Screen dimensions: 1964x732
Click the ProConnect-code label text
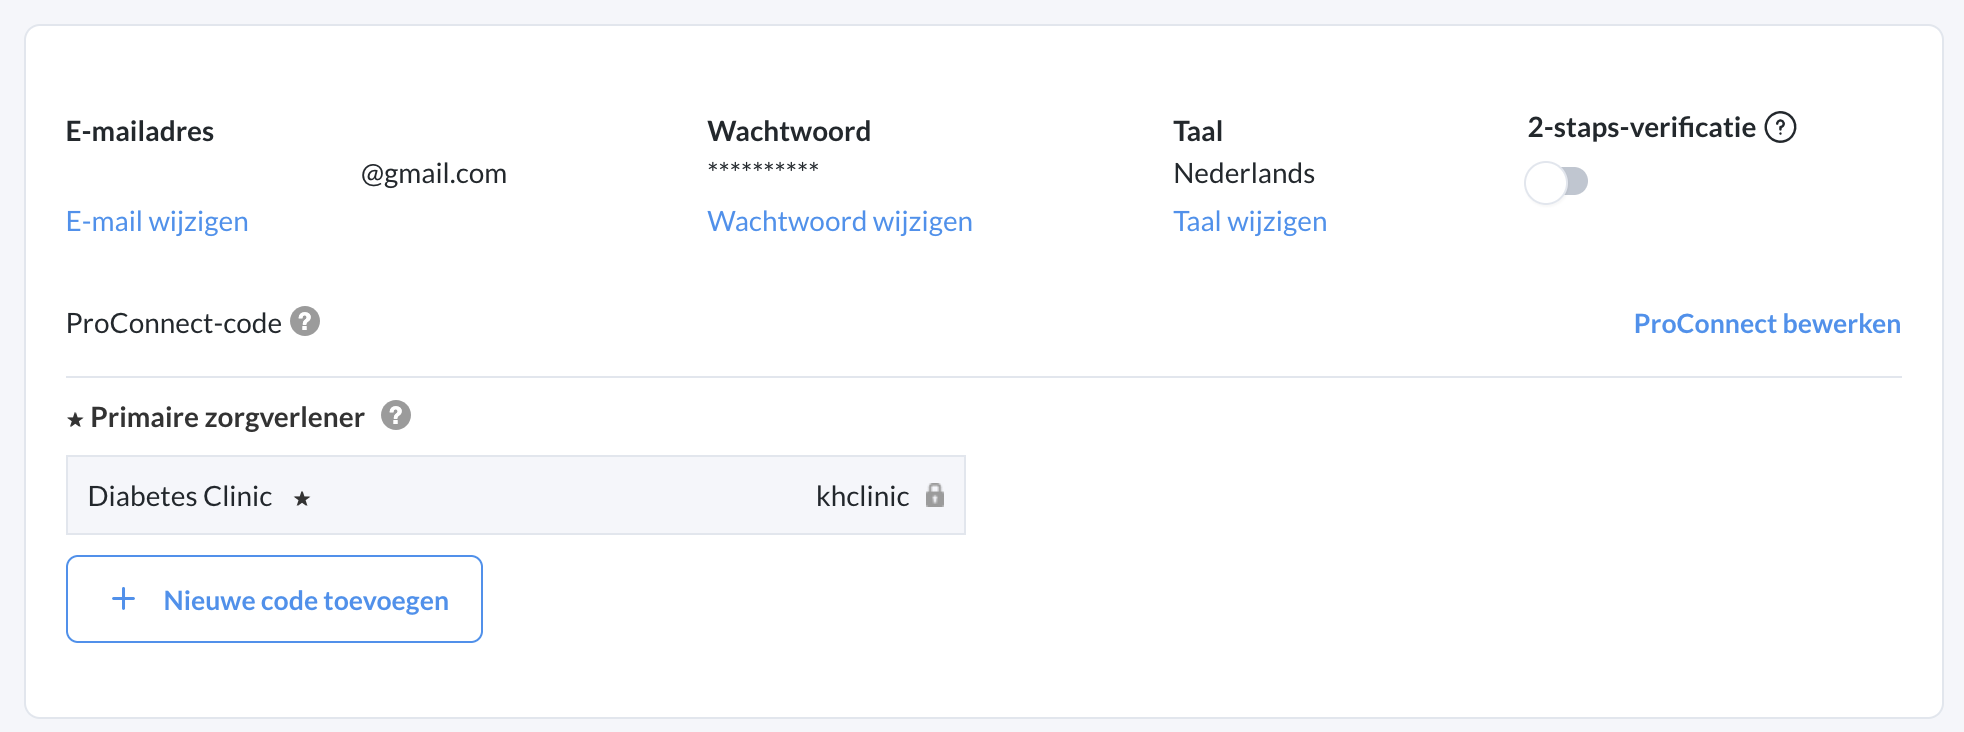[174, 323]
